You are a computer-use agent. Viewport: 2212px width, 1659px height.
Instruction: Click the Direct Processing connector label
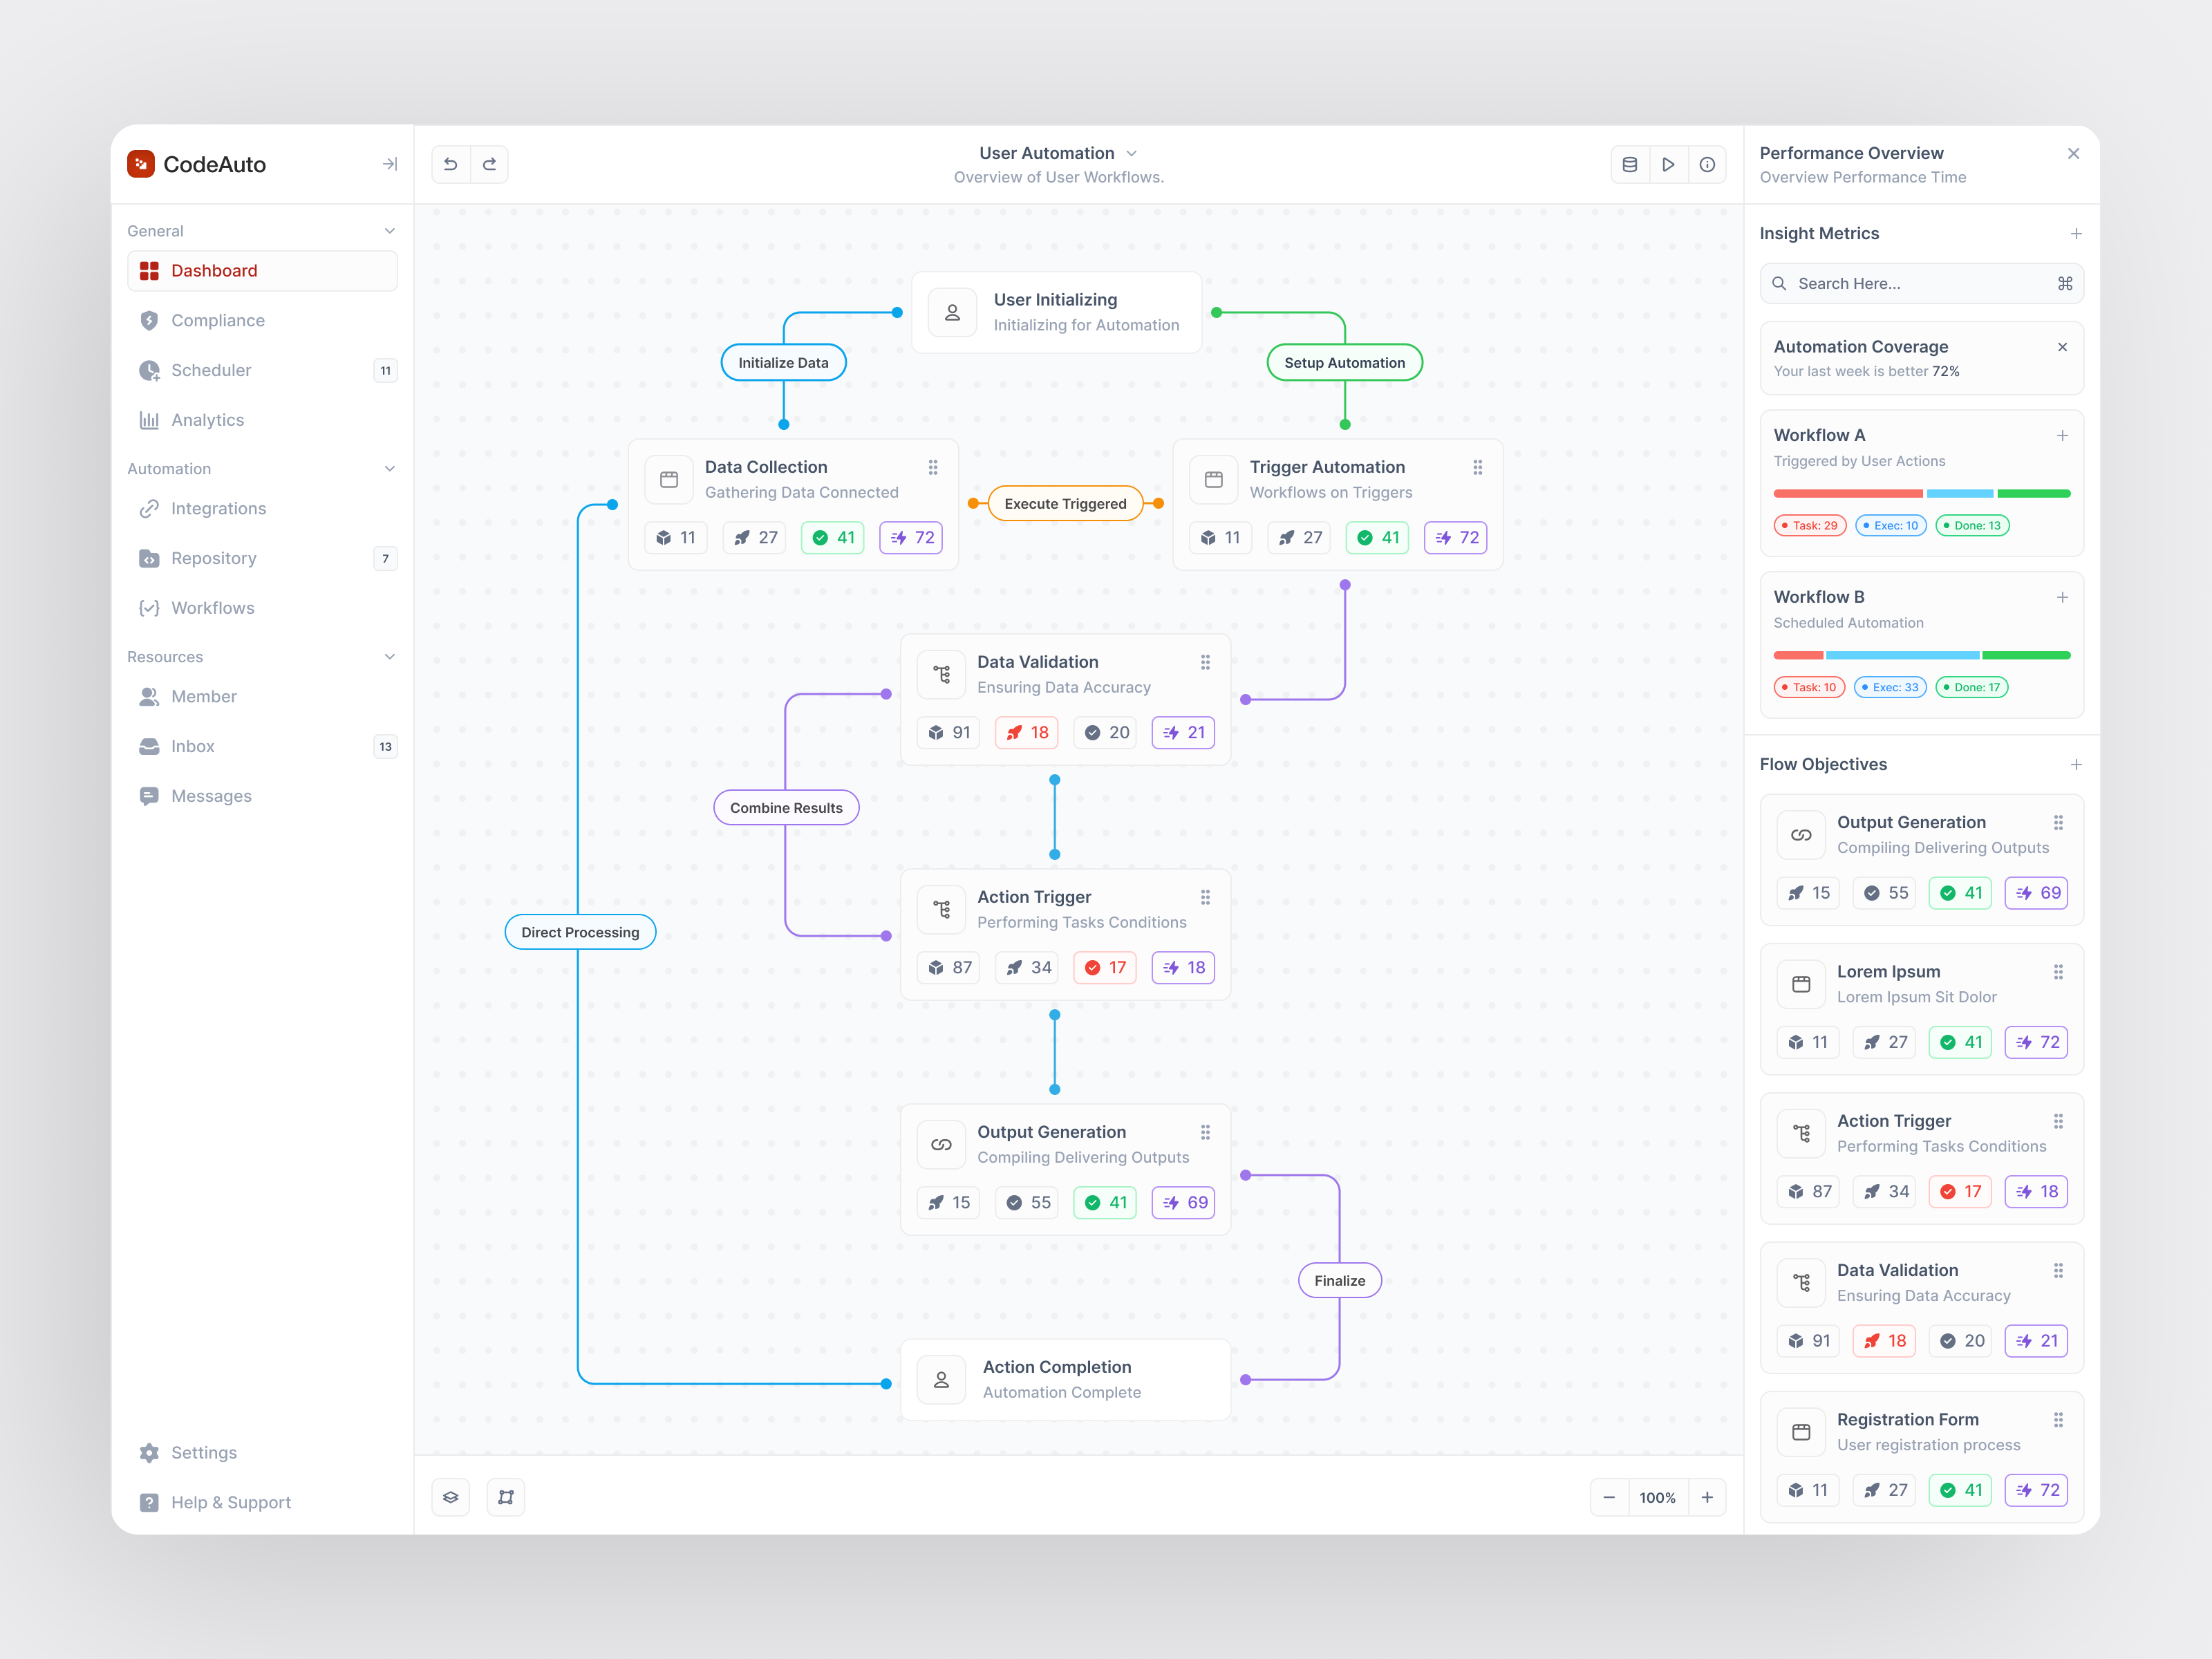(x=580, y=932)
